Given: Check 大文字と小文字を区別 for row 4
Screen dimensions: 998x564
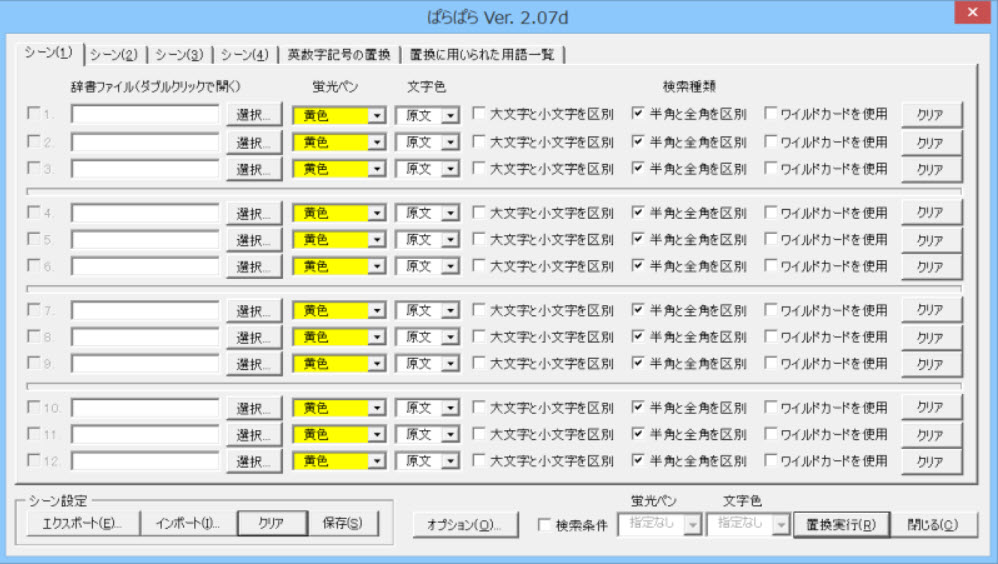Looking at the screenshot, I should click(x=479, y=212).
